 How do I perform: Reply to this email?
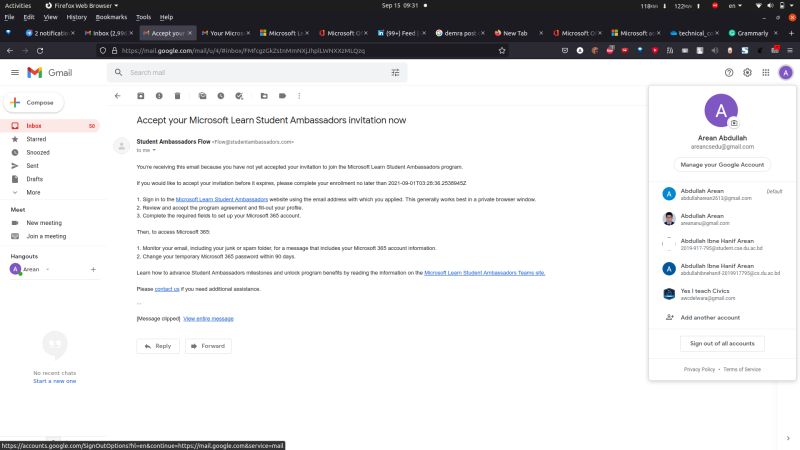coord(158,346)
